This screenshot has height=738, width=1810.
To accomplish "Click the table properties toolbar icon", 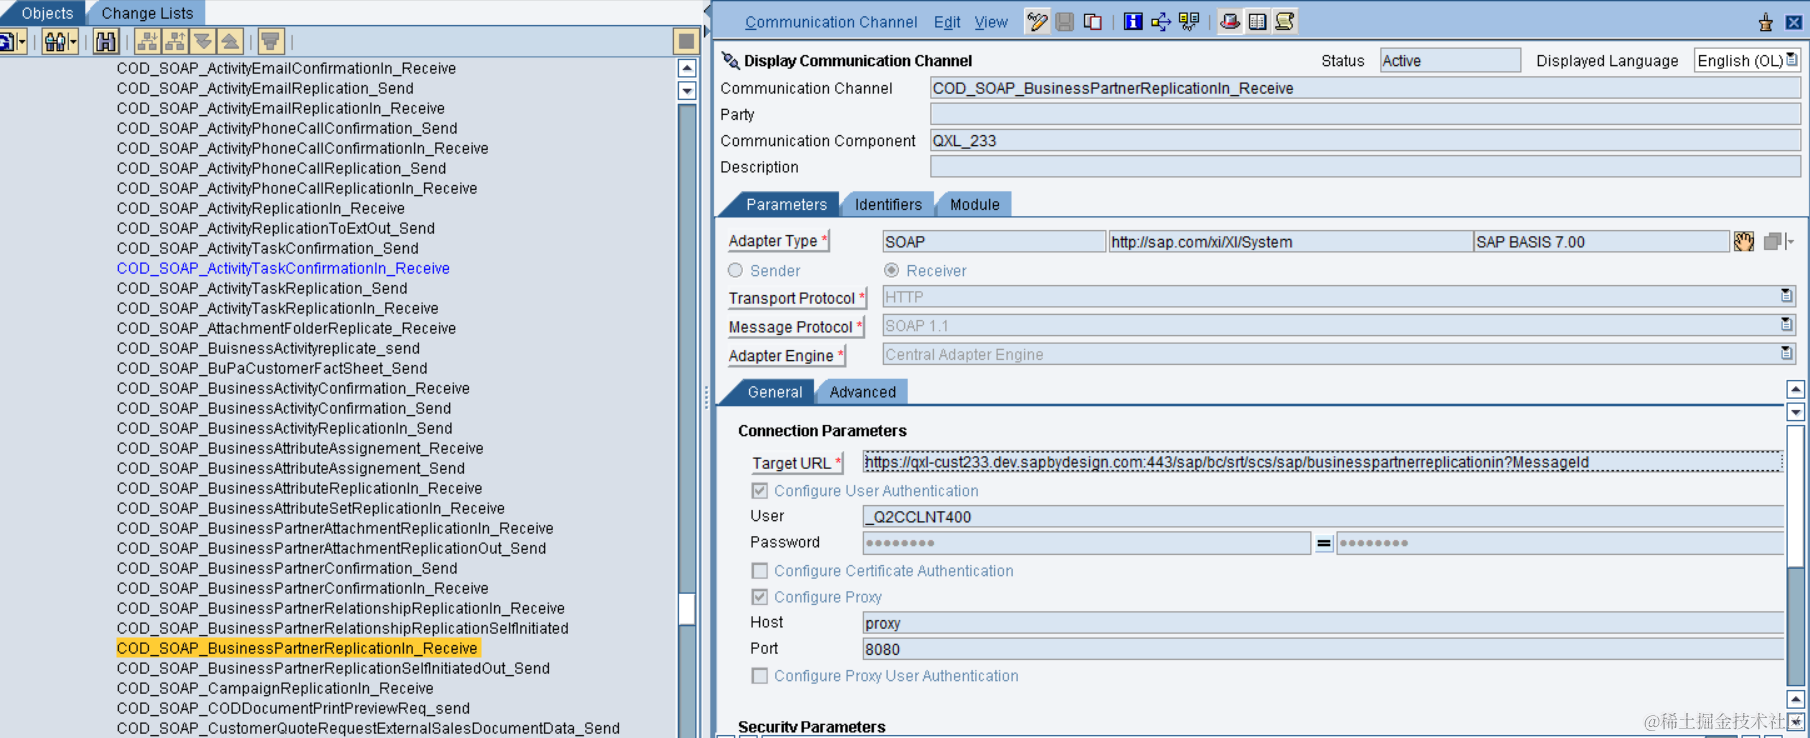I will click(1258, 21).
